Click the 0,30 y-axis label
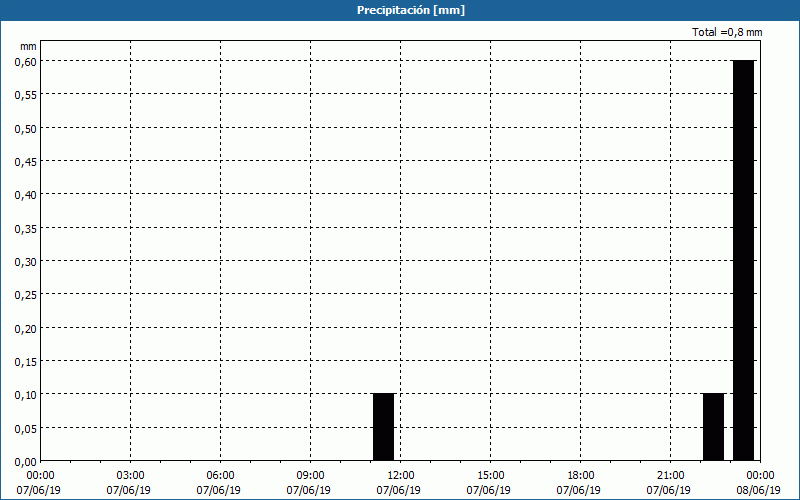 tap(25, 261)
